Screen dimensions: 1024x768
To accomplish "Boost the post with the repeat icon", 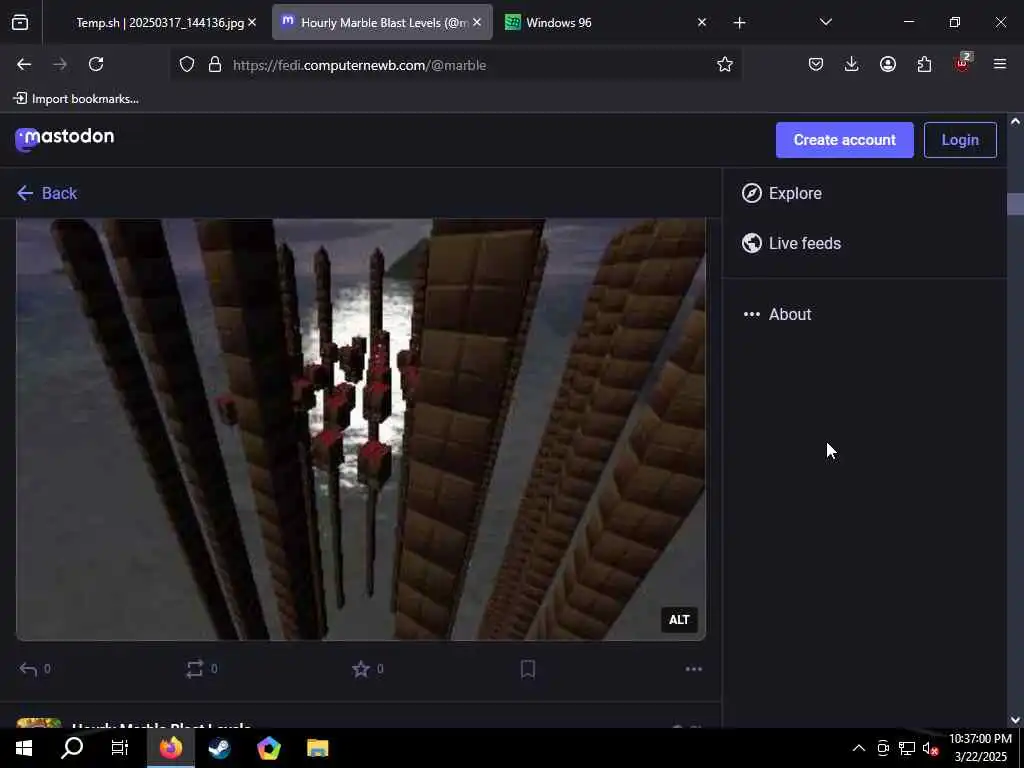I will (x=195, y=669).
